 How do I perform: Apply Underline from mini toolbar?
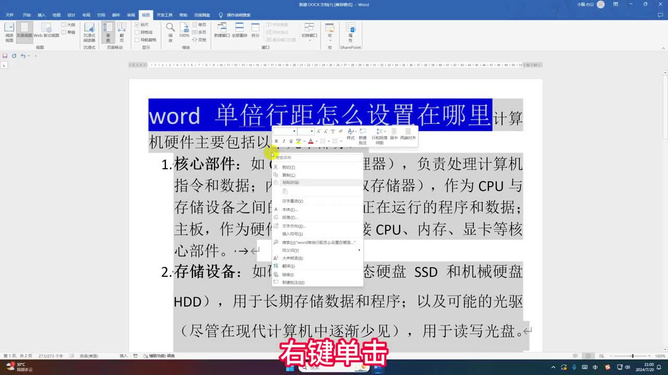pos(291,141)
